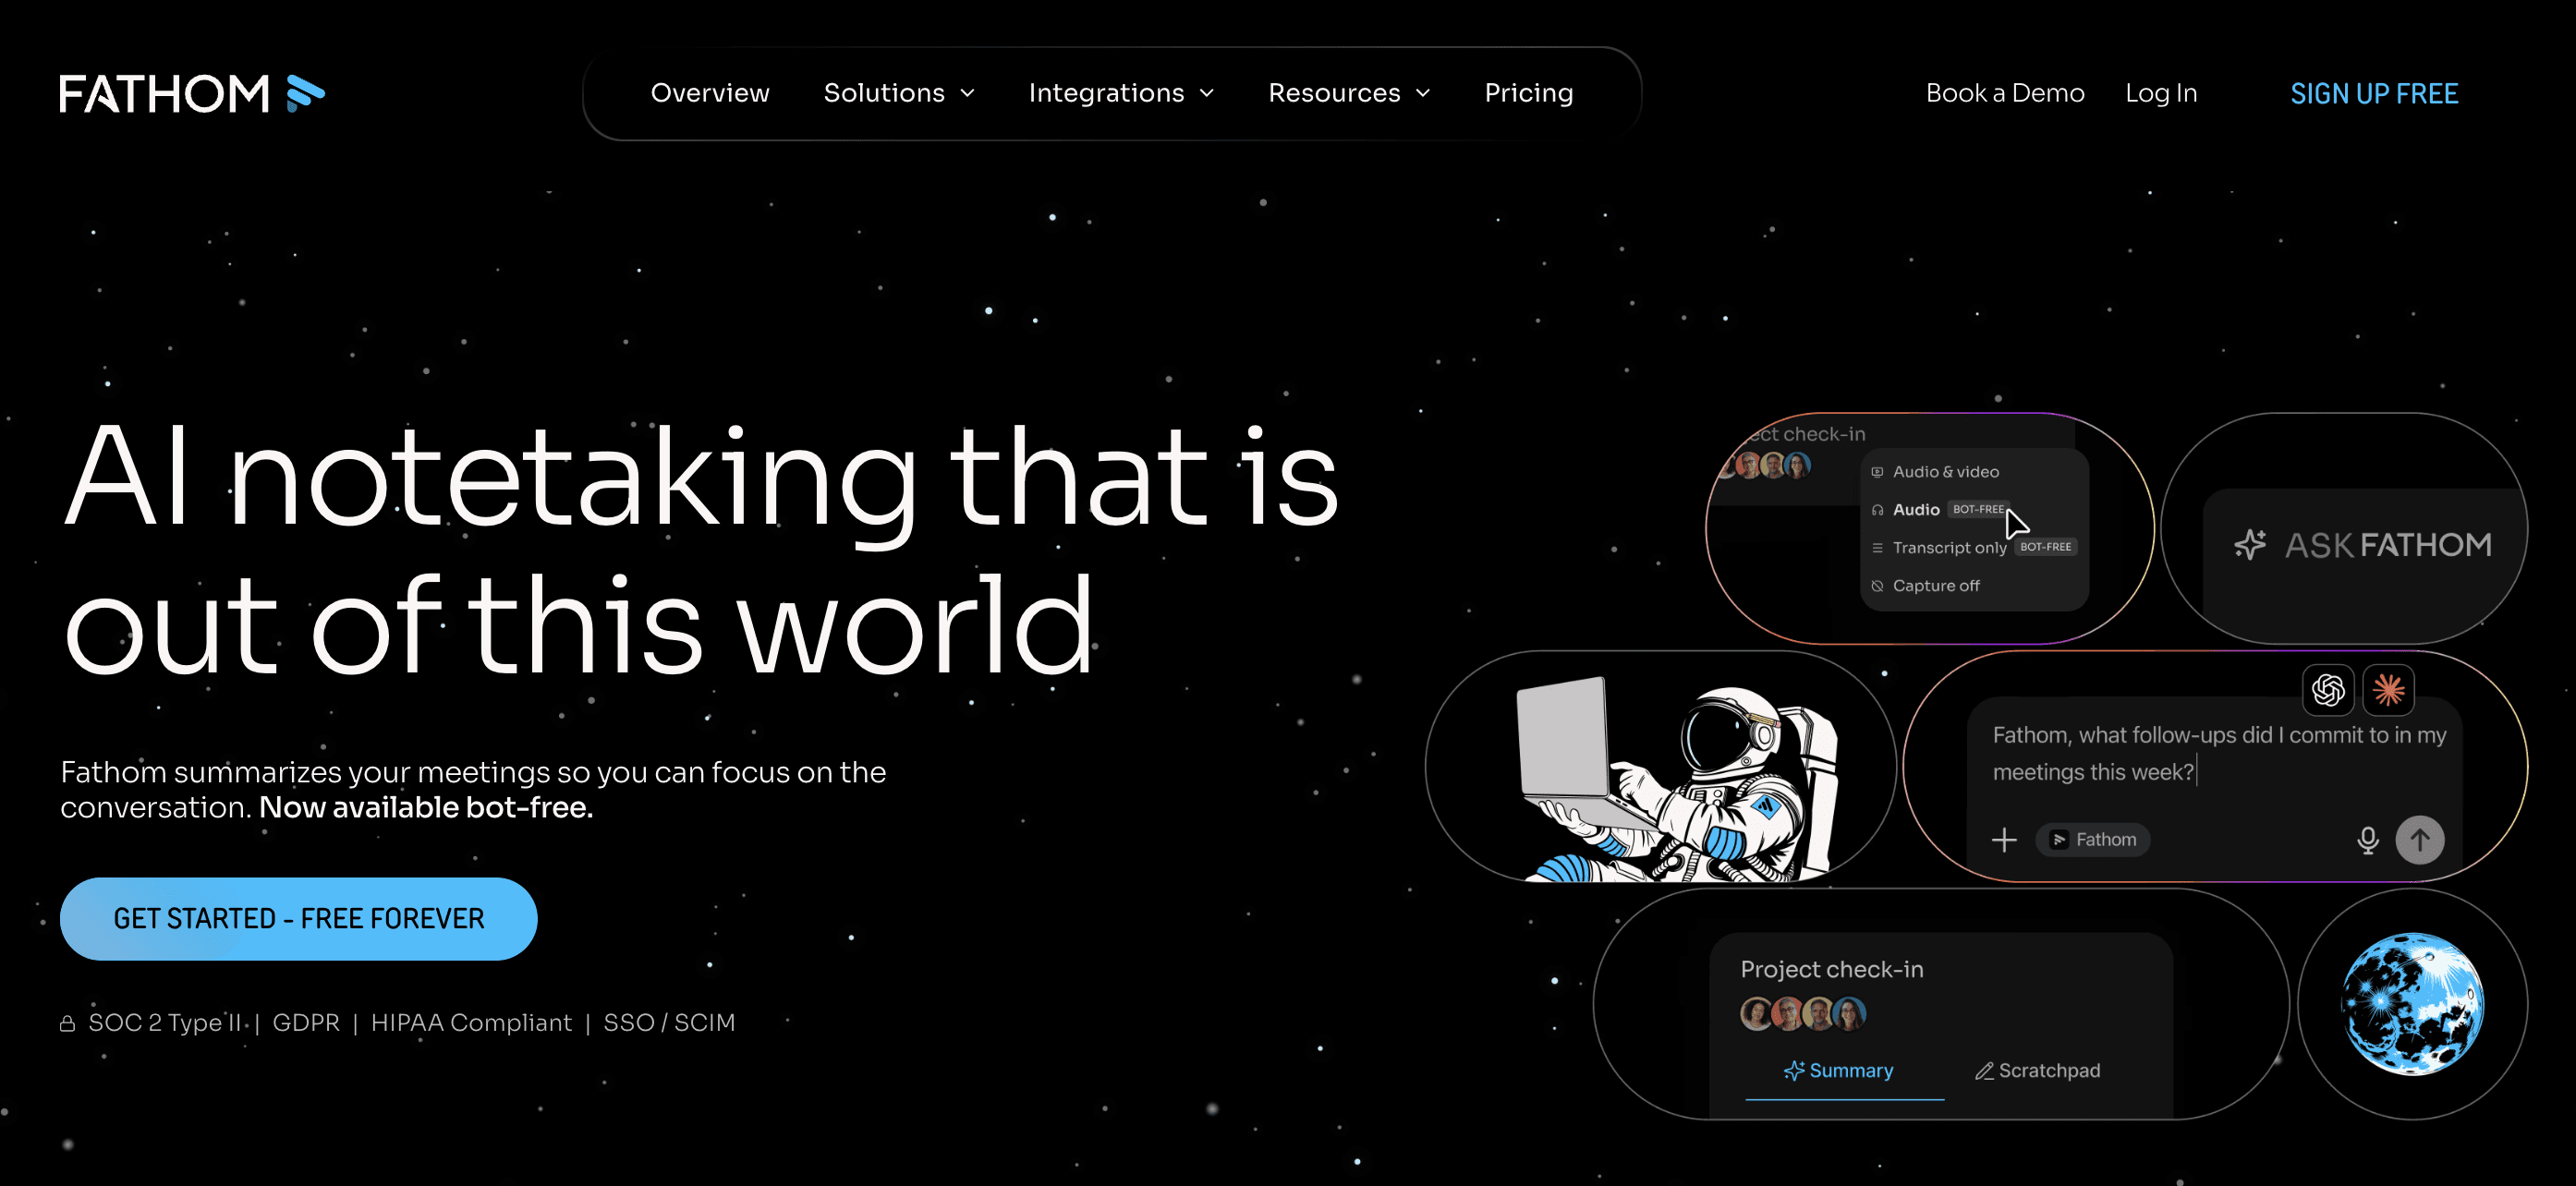The height and width of the screenshot is (1186, 2576).
Task: Click into the 'what follow-ups did I commit' prompt
Action: pos(2218,754)
